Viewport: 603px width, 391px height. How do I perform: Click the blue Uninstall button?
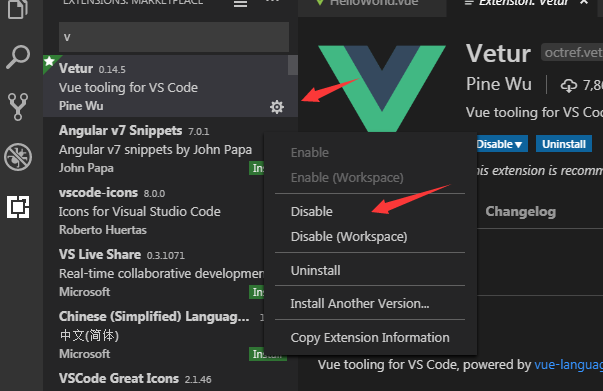564,144
